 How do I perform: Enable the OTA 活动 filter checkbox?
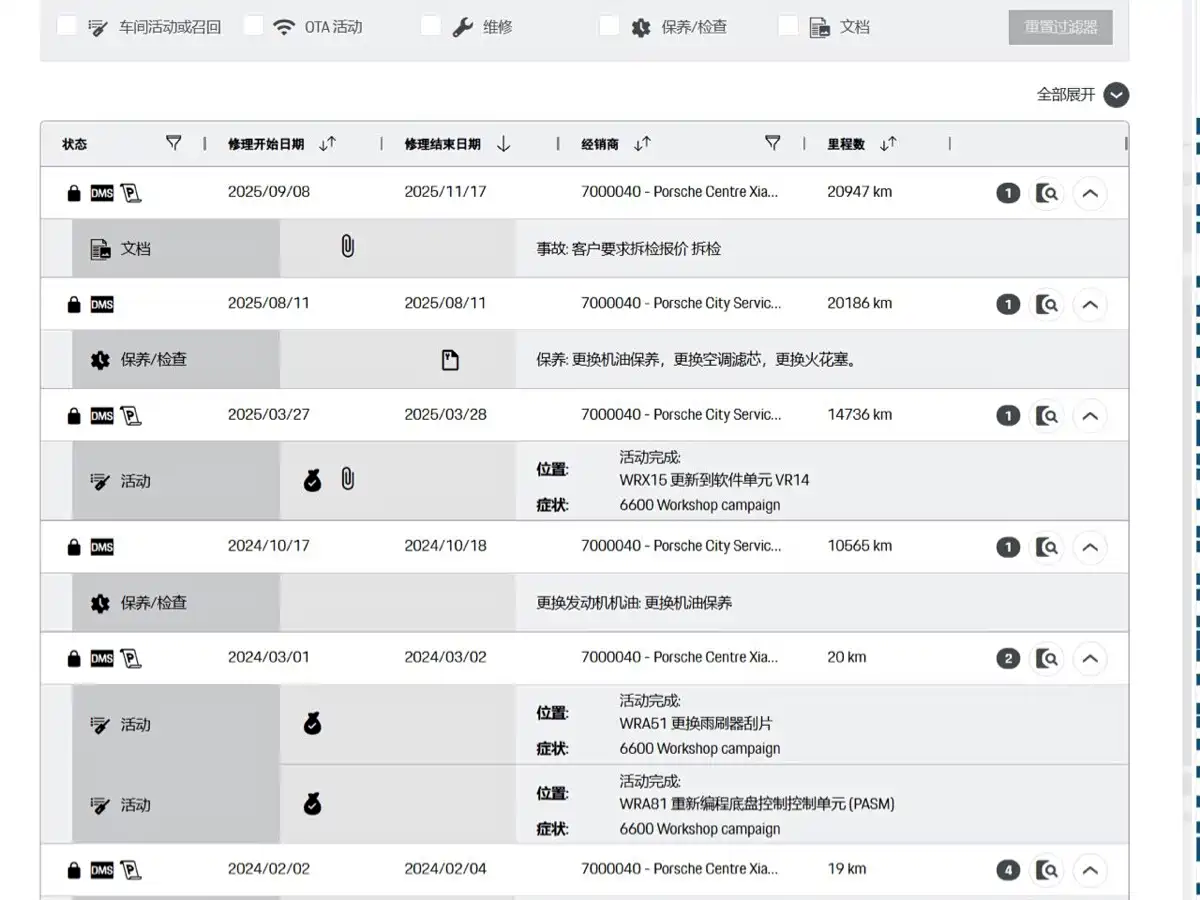coord(254,26)
